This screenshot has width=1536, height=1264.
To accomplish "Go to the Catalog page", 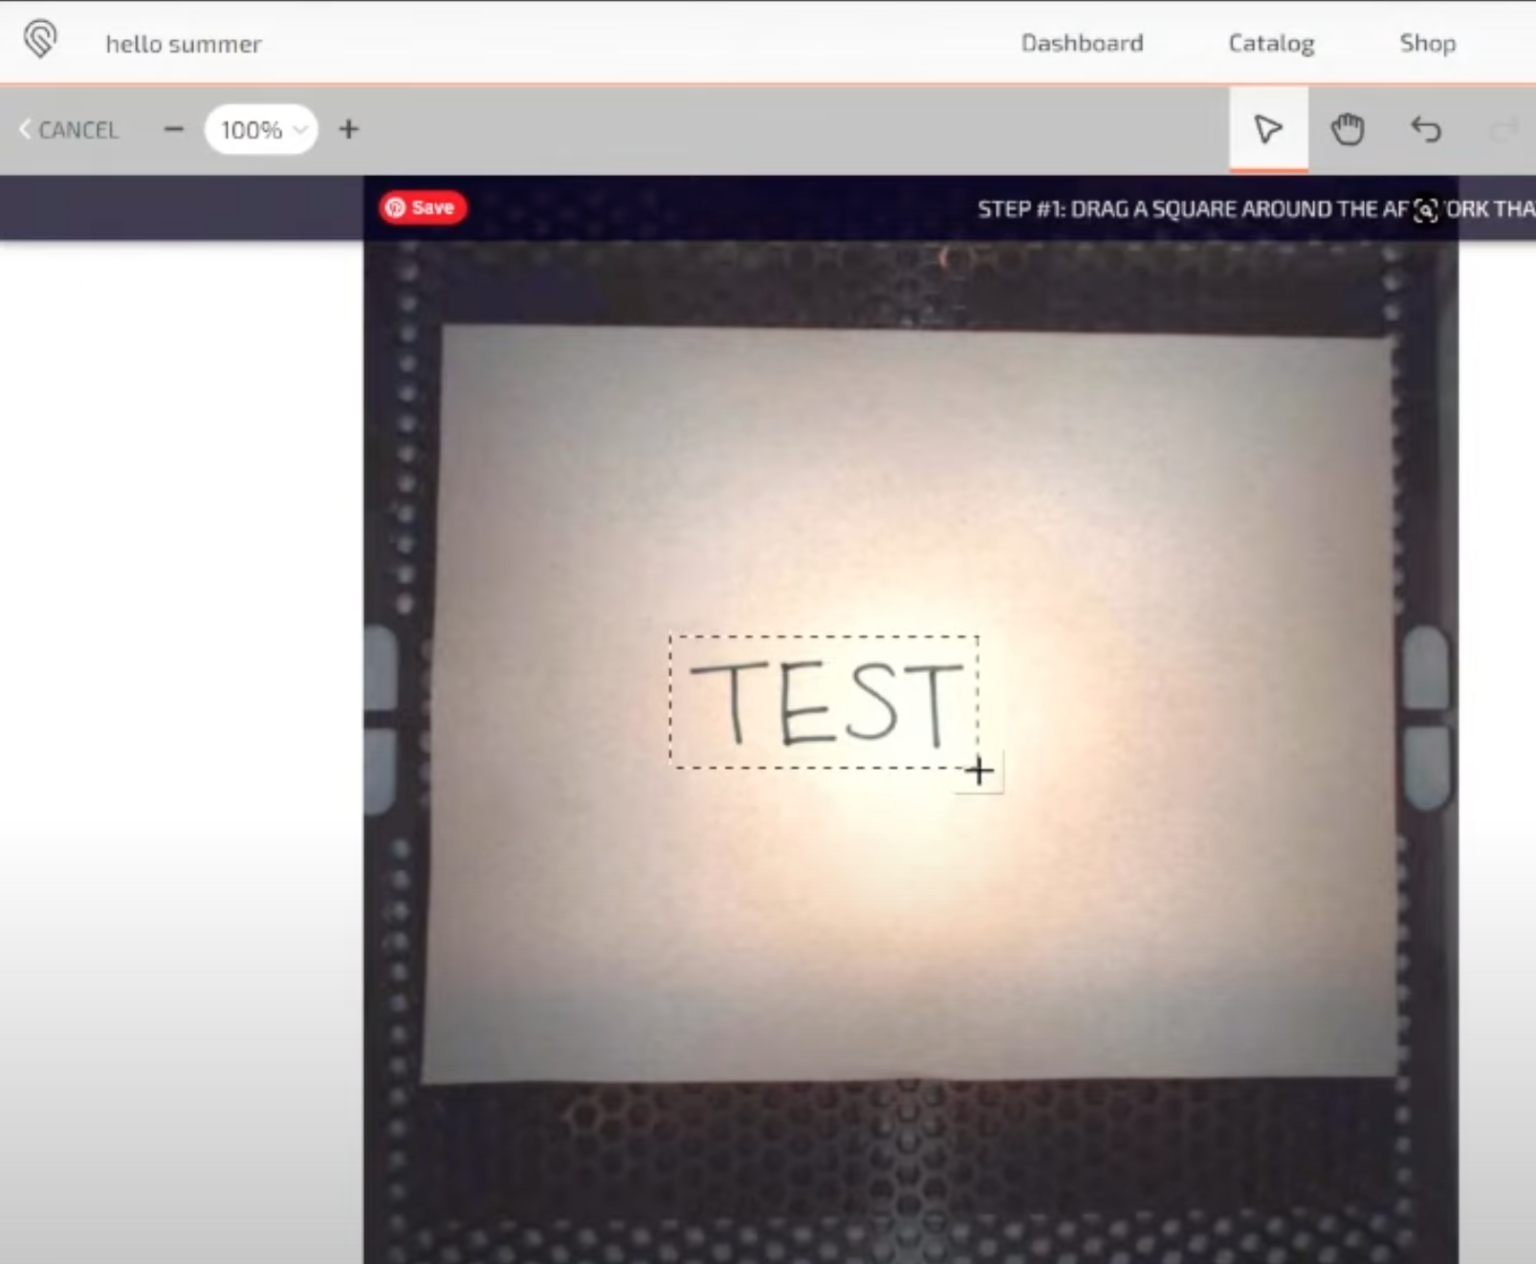I will coord(1271,43).
